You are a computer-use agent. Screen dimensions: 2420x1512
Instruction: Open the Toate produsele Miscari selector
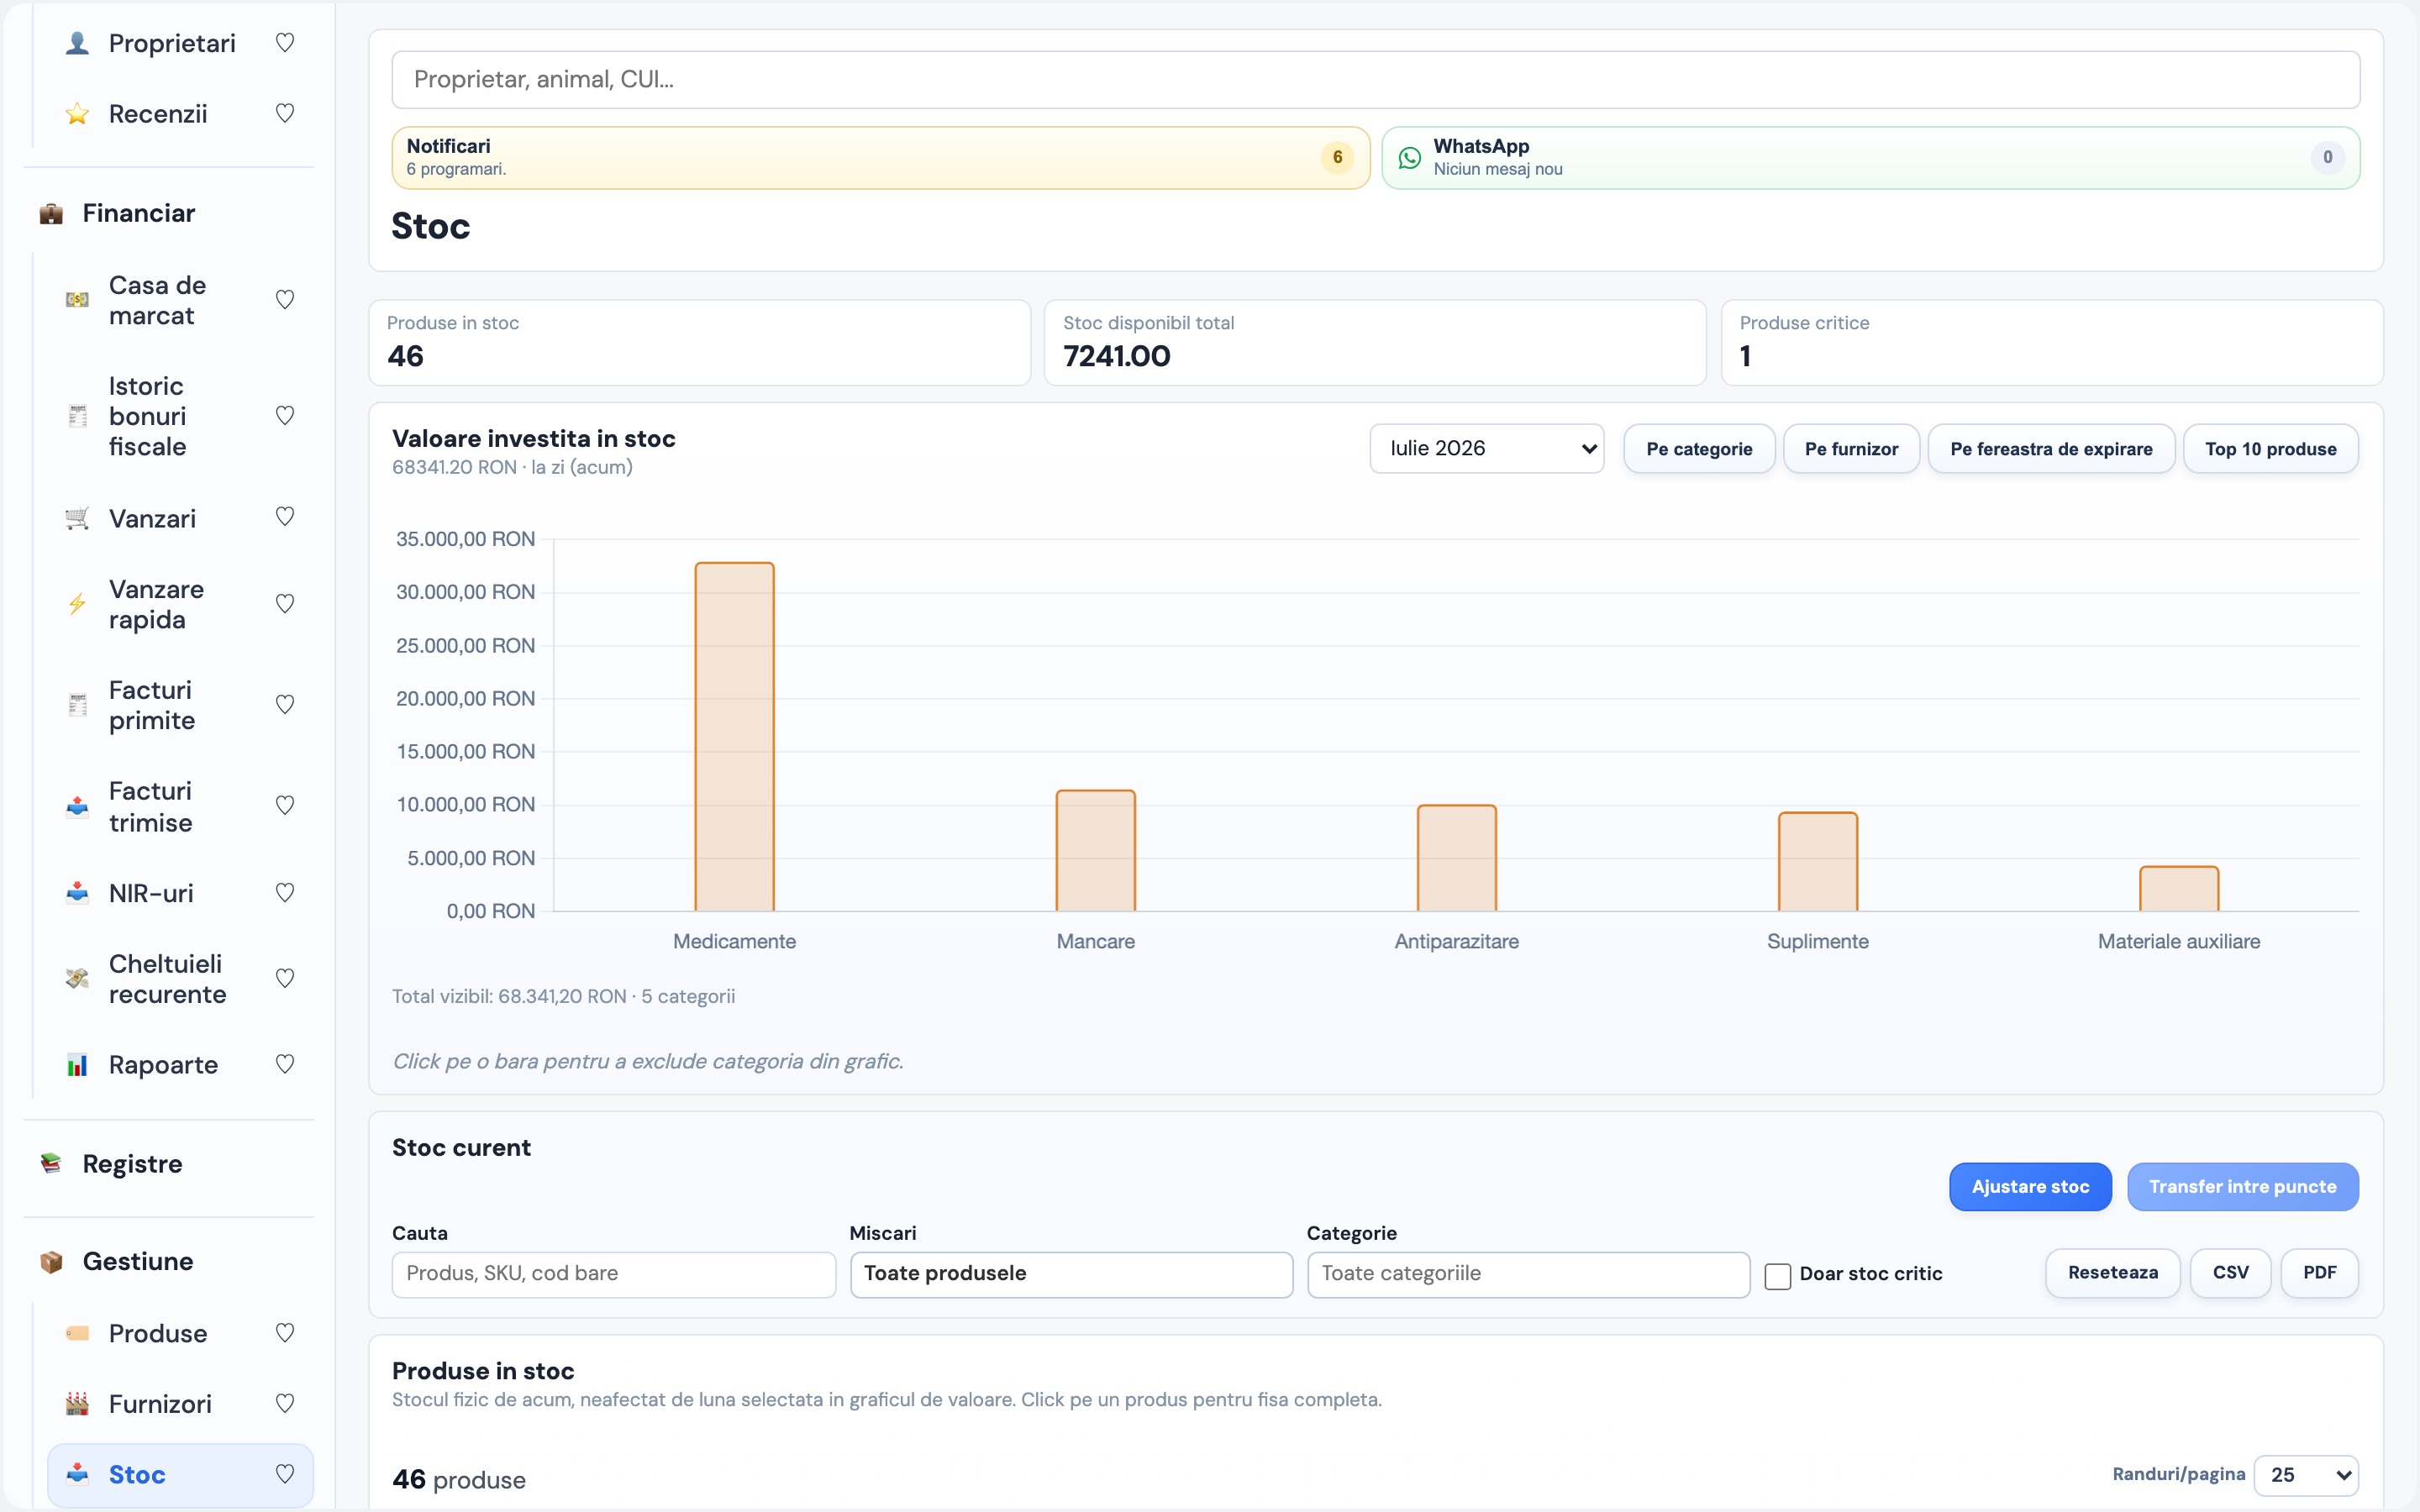click(1071, 1274)
